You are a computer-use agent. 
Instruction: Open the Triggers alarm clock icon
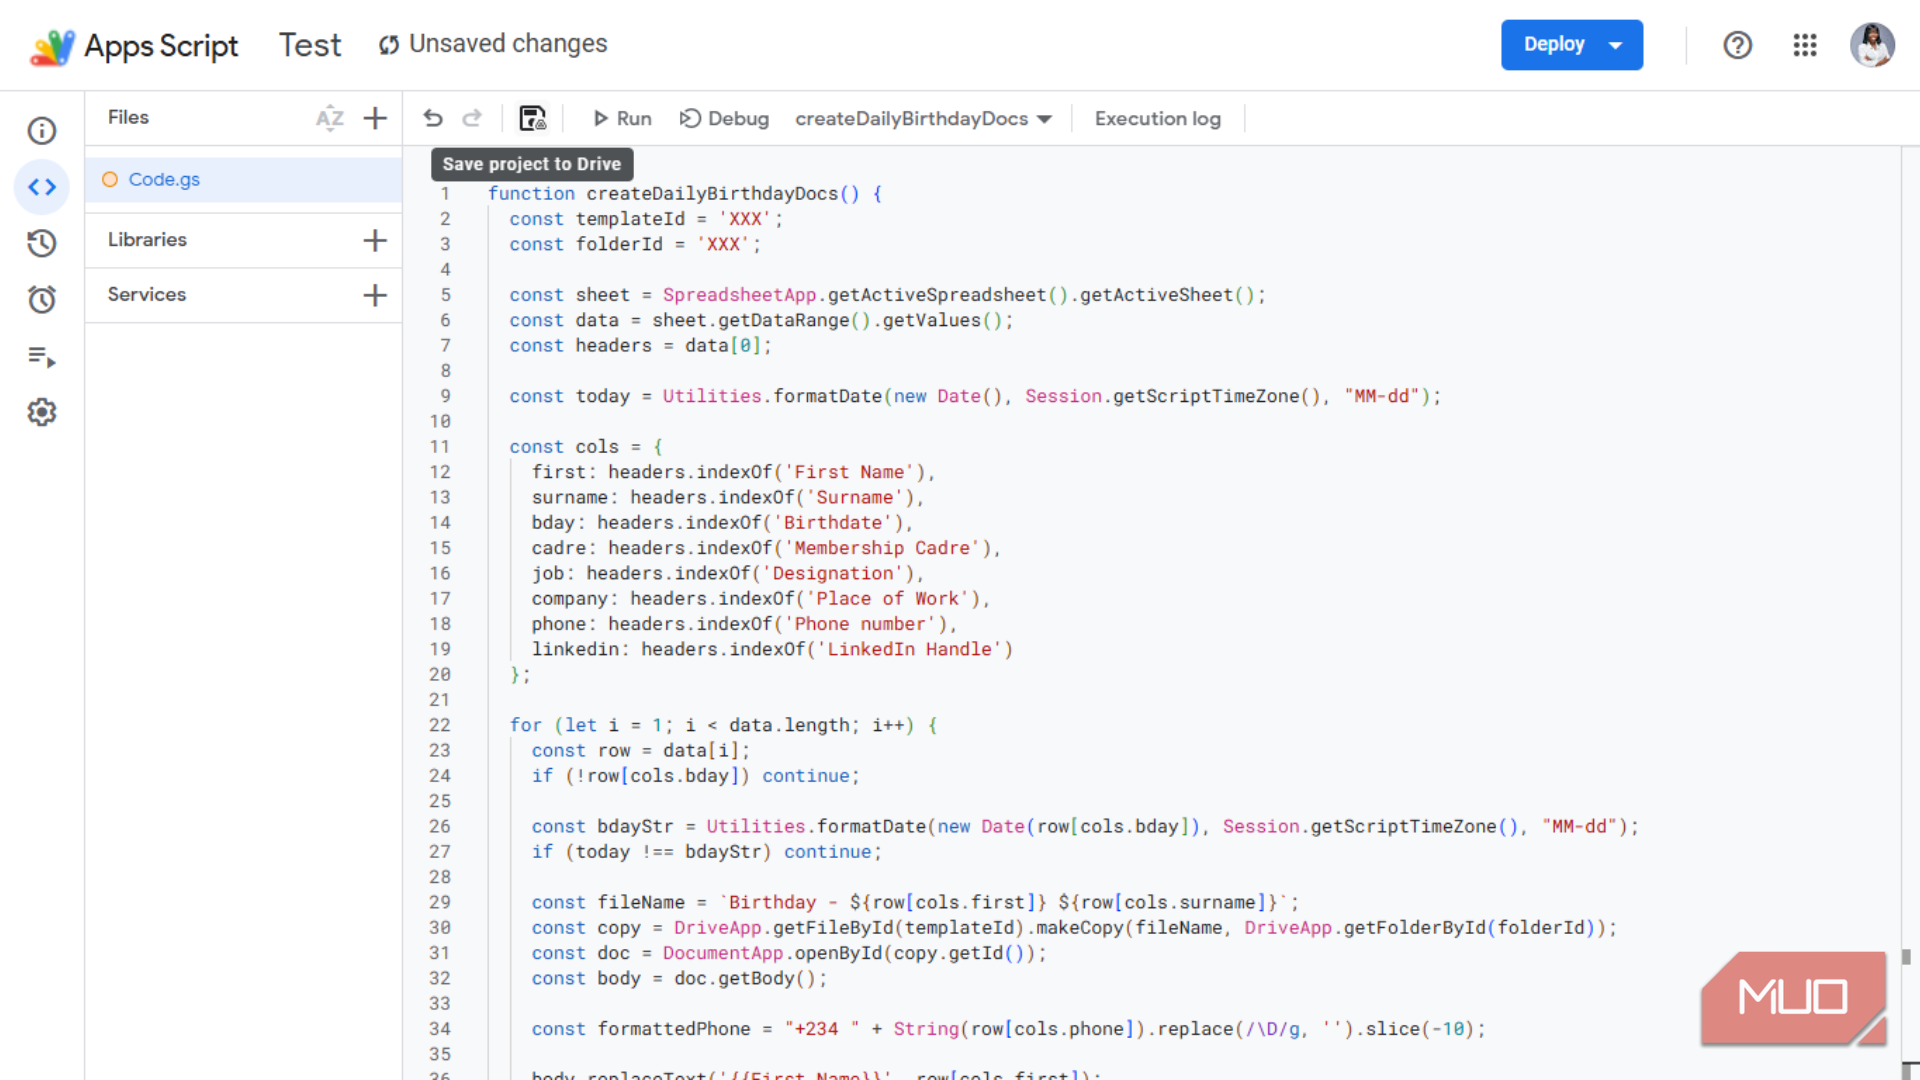42,299
